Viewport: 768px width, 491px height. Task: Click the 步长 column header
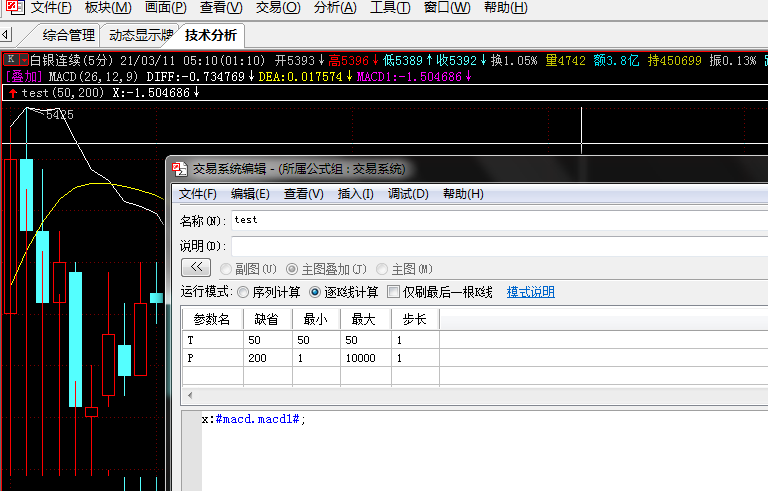[415, 319]
